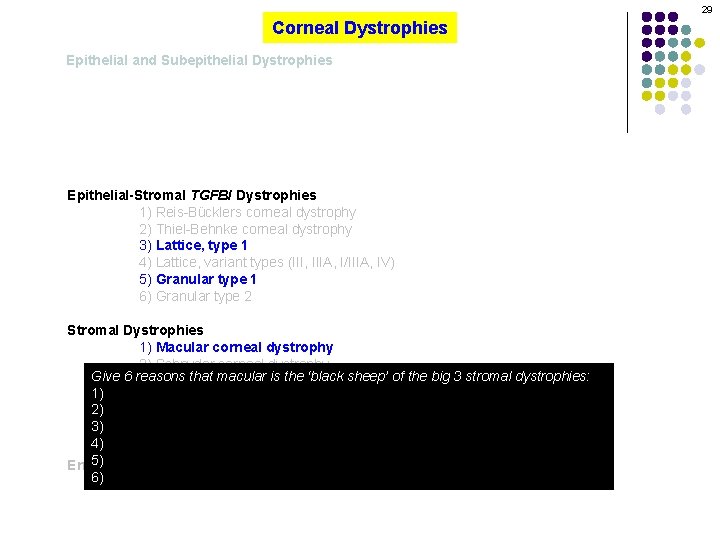720x540 pixels.
Task: Click 'Macular corneal dystrophy' entry
Action: (236, 347)
